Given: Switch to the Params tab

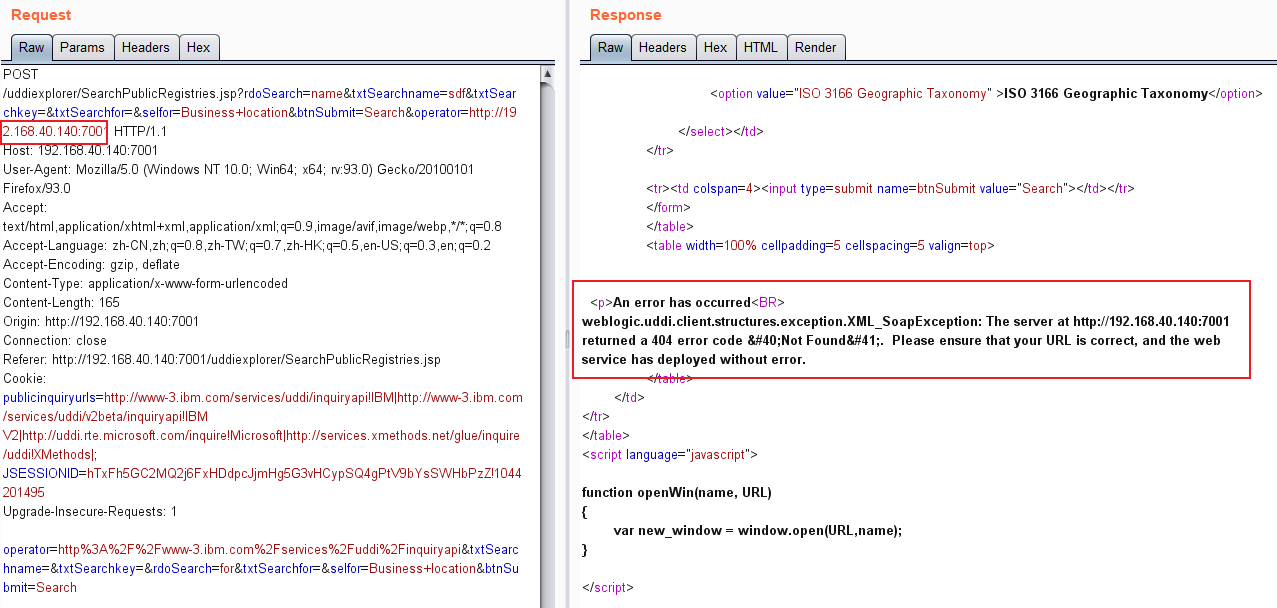Looking at the screenshot, I should click(x=82, y=47).
